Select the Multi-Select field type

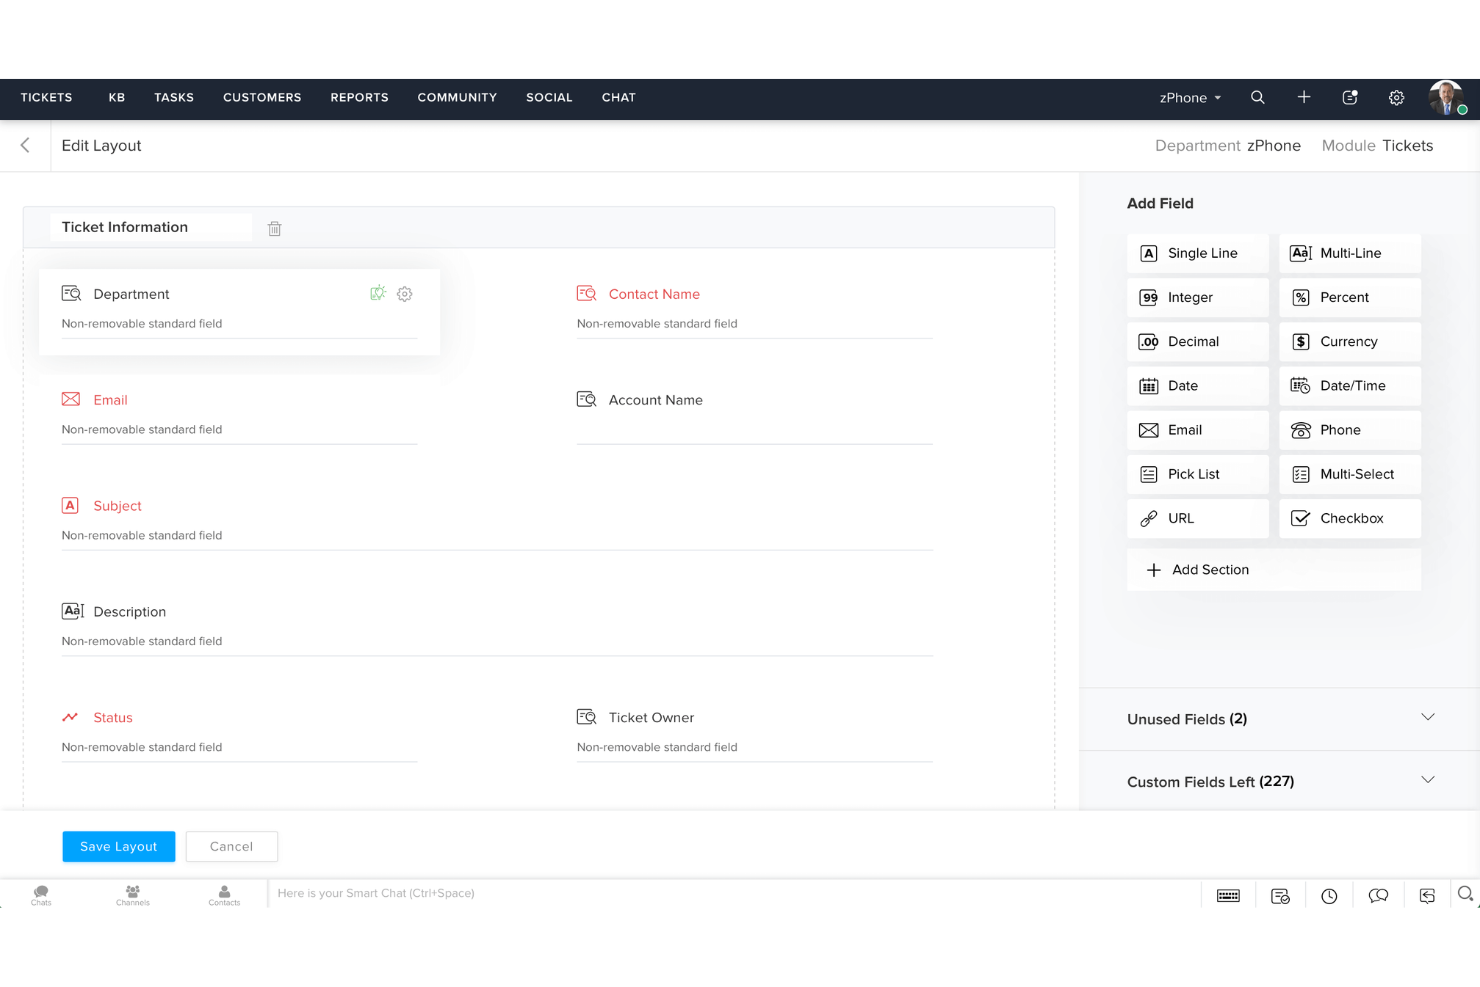tap(1350, 474)
